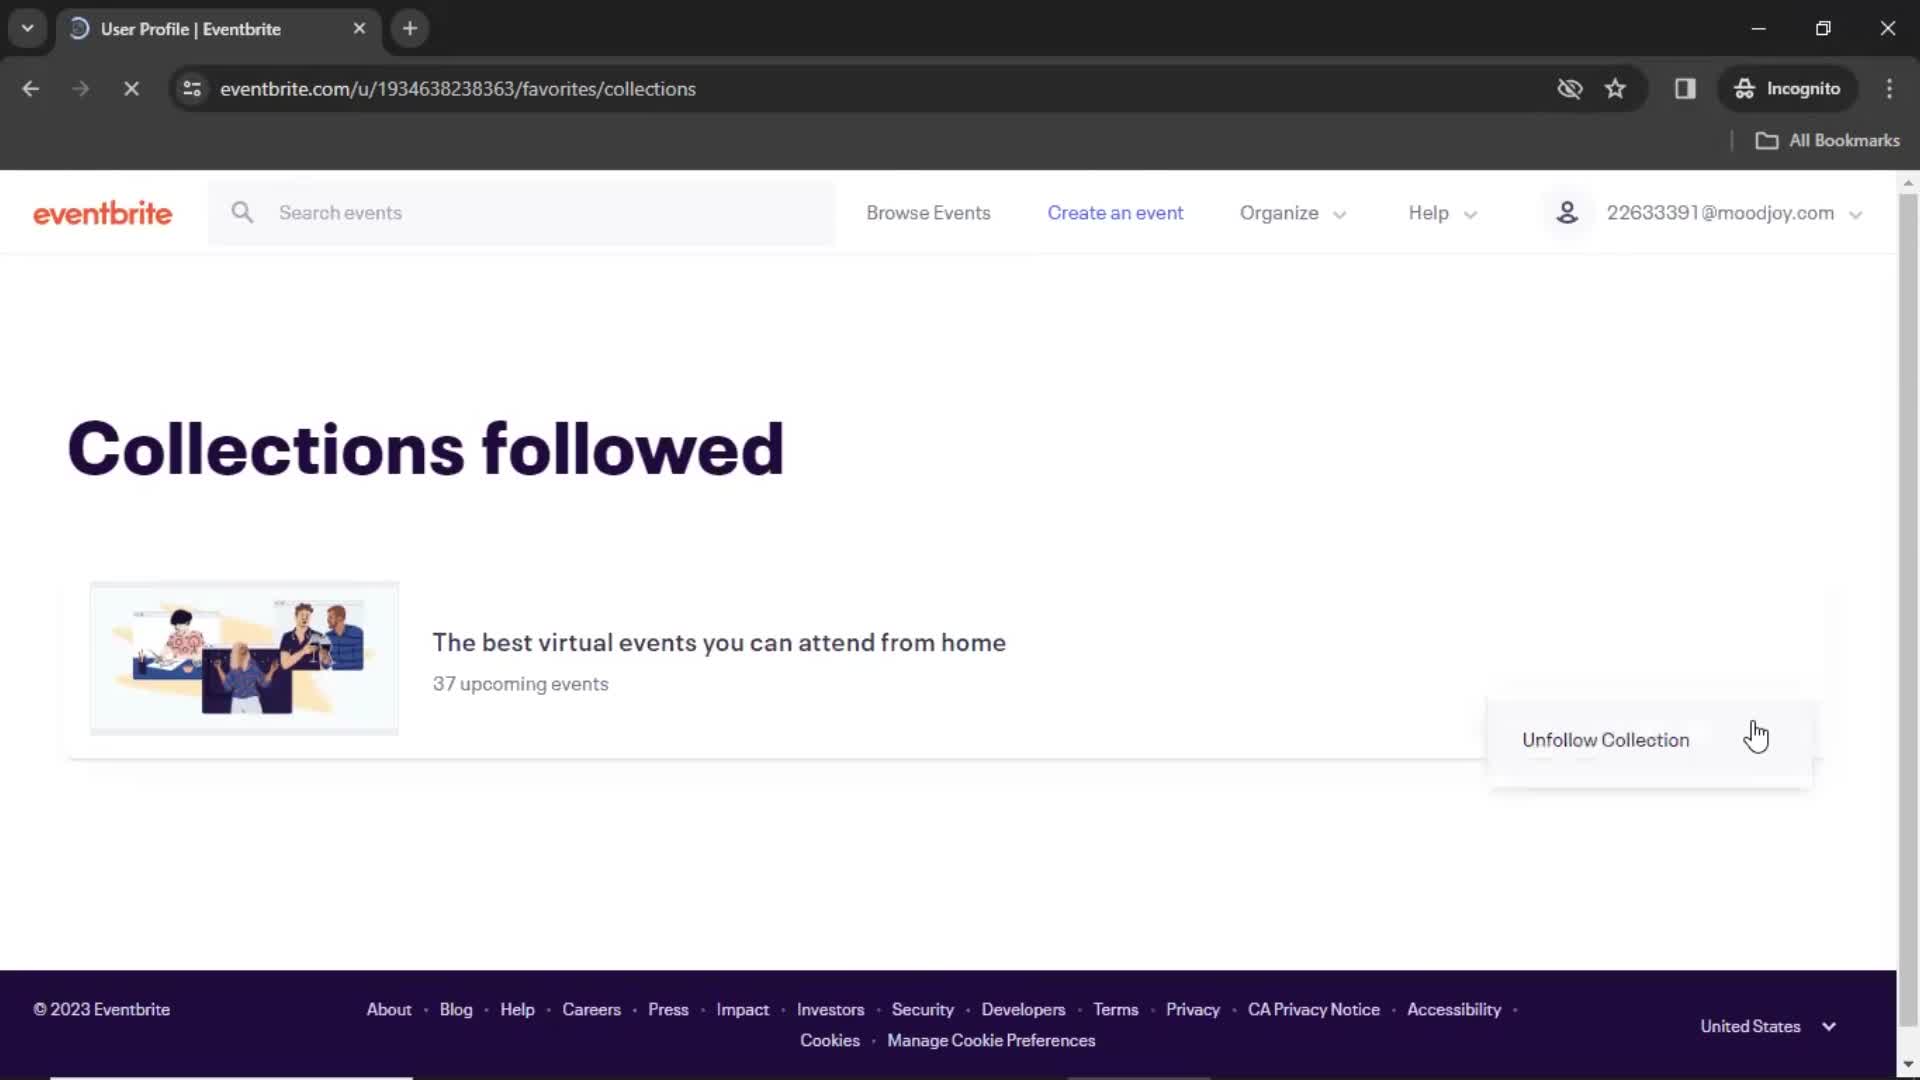Click the incognito mode icon
Viewport: 1920px width, 1080px height.
tap(1745, 88)
